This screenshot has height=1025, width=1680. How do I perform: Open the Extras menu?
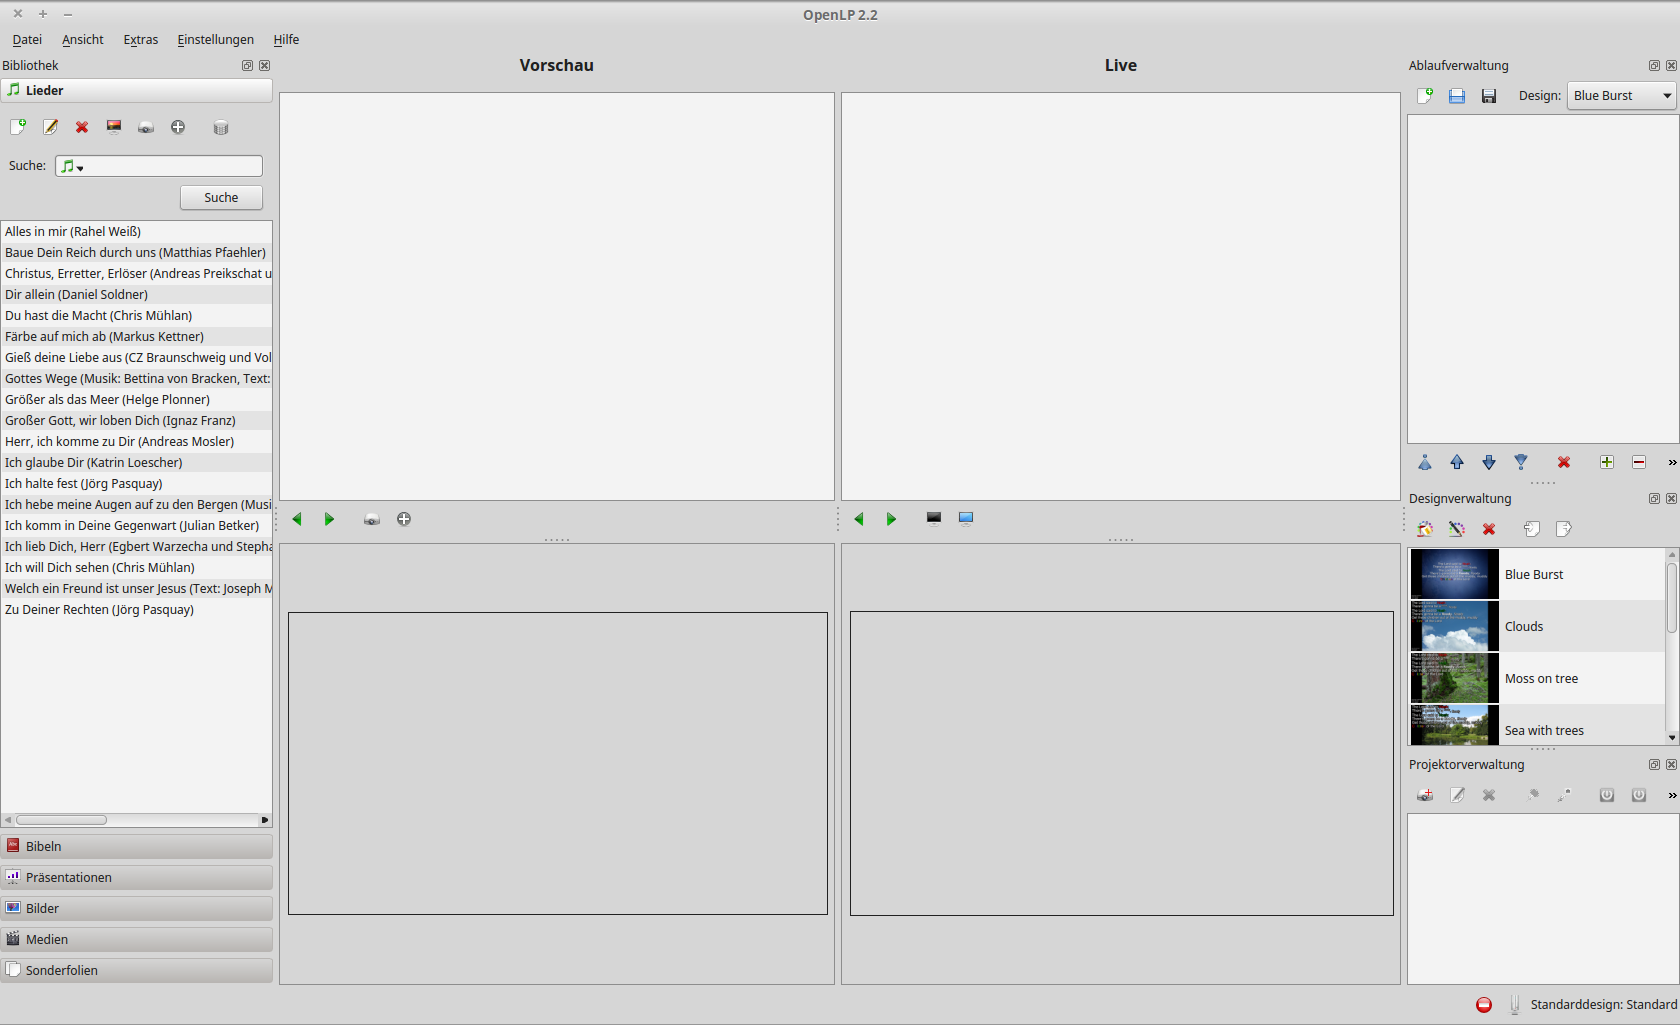[140, 40]
